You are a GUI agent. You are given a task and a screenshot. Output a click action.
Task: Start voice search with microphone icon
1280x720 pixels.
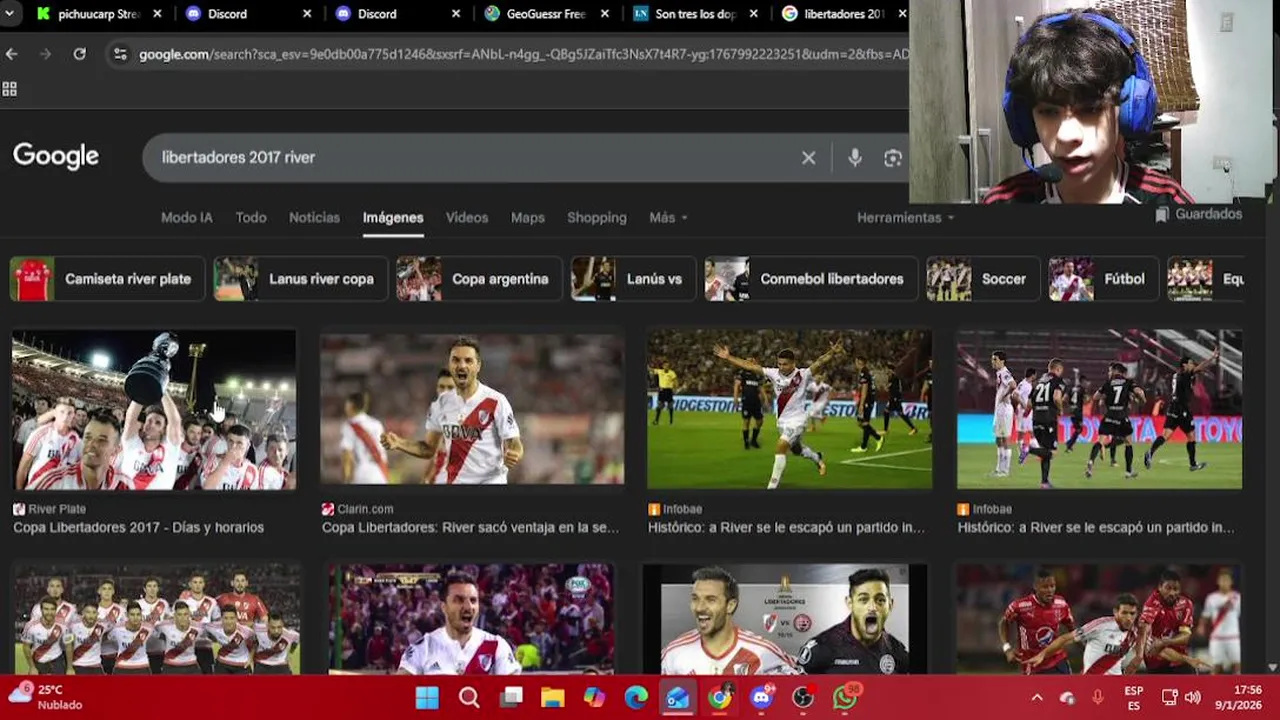click(x=854, y=158)
